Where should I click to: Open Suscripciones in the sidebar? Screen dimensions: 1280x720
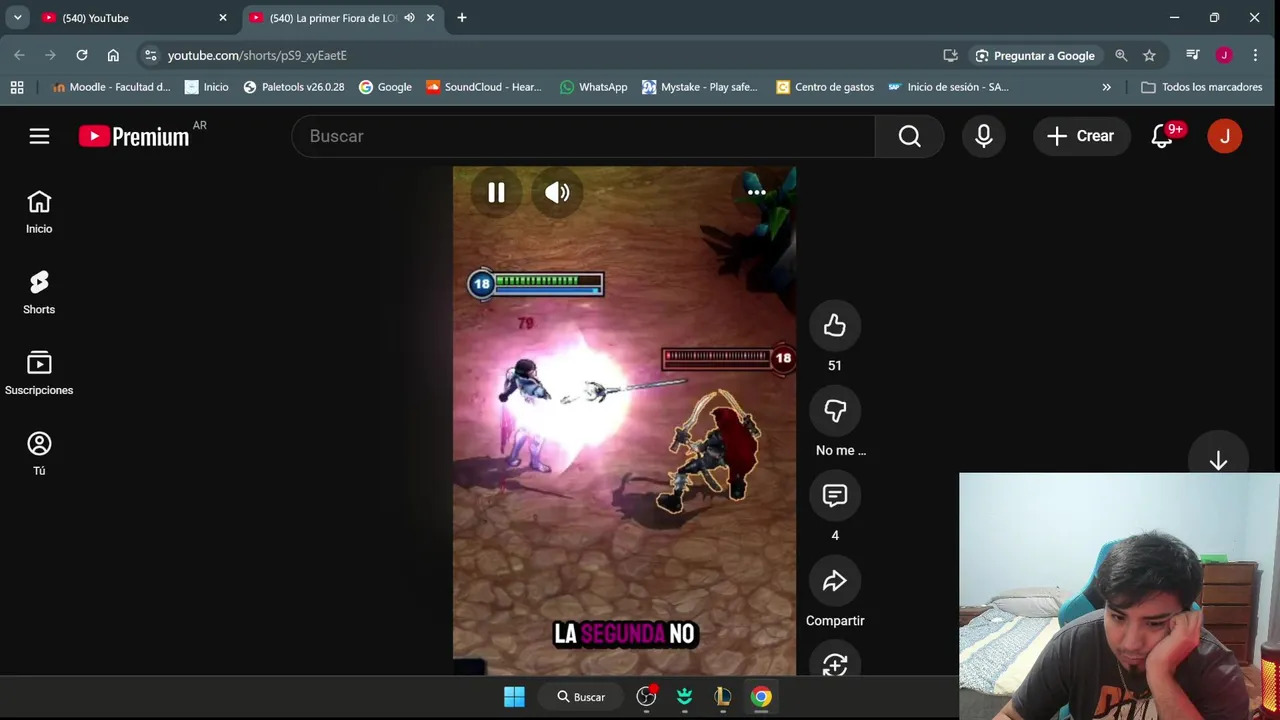(39, 374)
